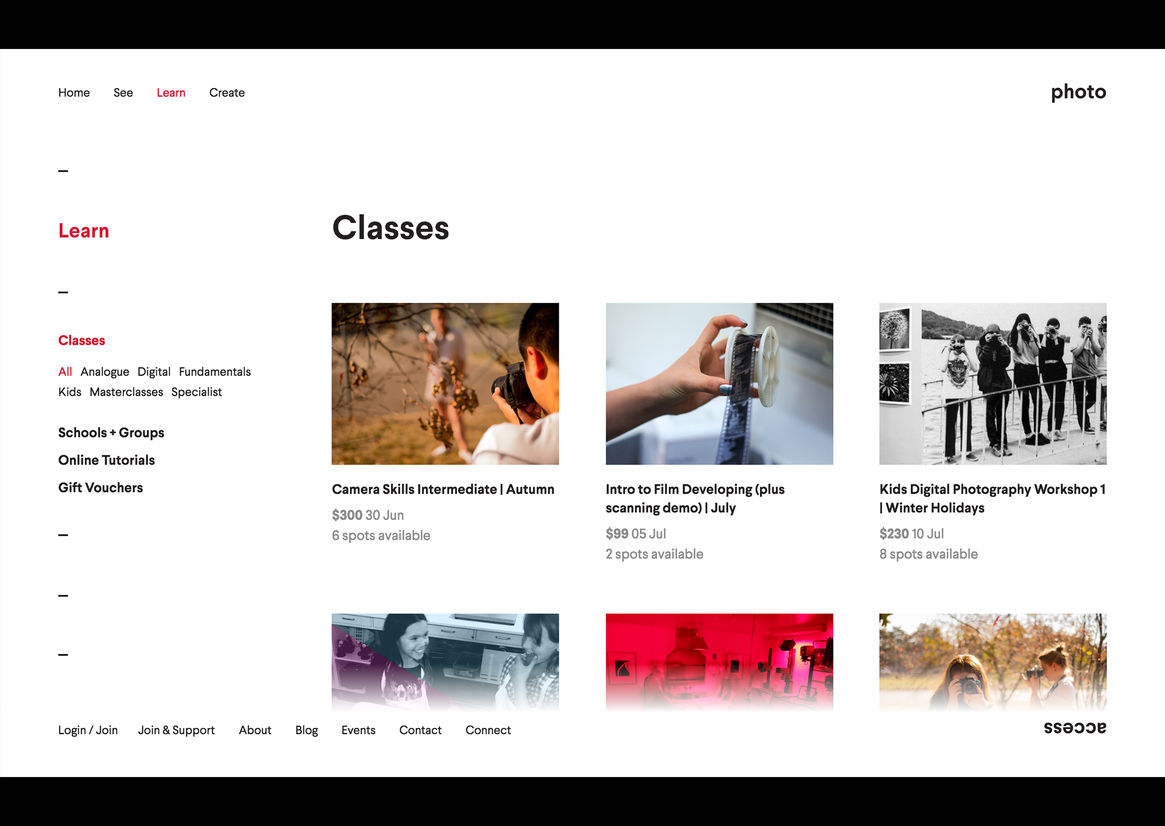Filter classes by Analogue
The height and width of the screenshot is (826, 1165).
tap(105, 372)
